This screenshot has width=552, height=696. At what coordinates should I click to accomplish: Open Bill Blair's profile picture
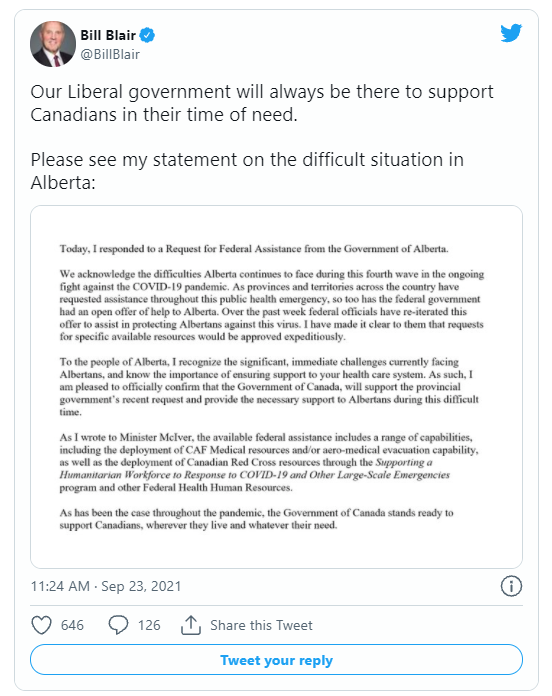coord(53,44)
